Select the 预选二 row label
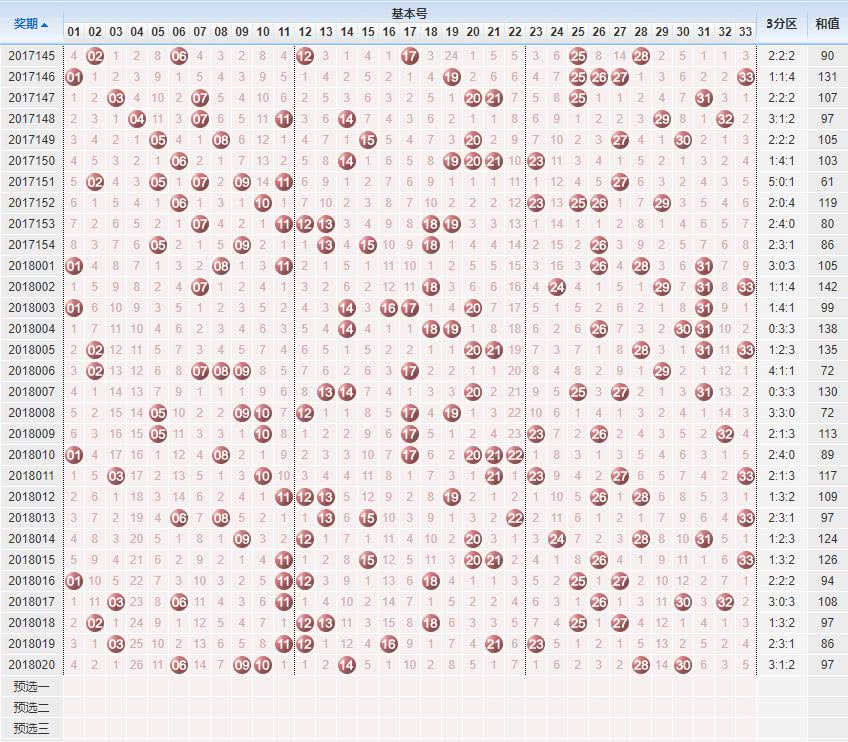This screenshot has width=848, height=742. [x=31, y=707]
